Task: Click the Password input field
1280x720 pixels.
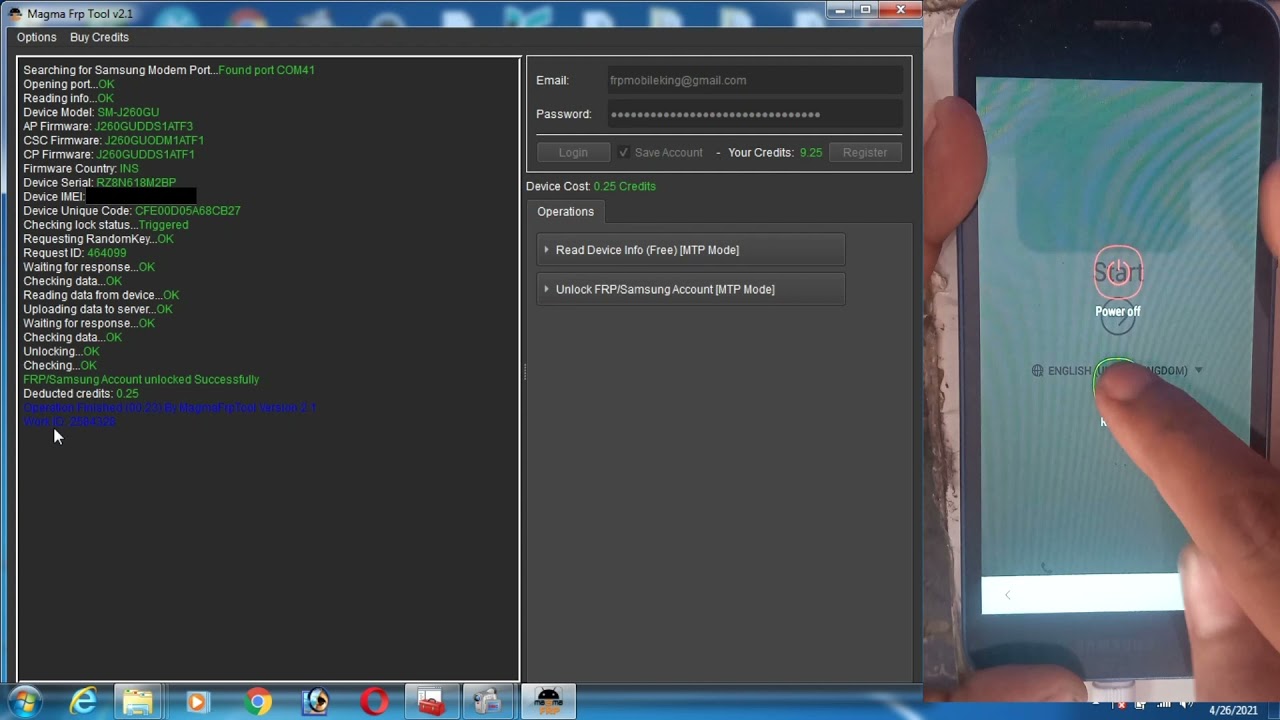Action: (x=755, y=114)
